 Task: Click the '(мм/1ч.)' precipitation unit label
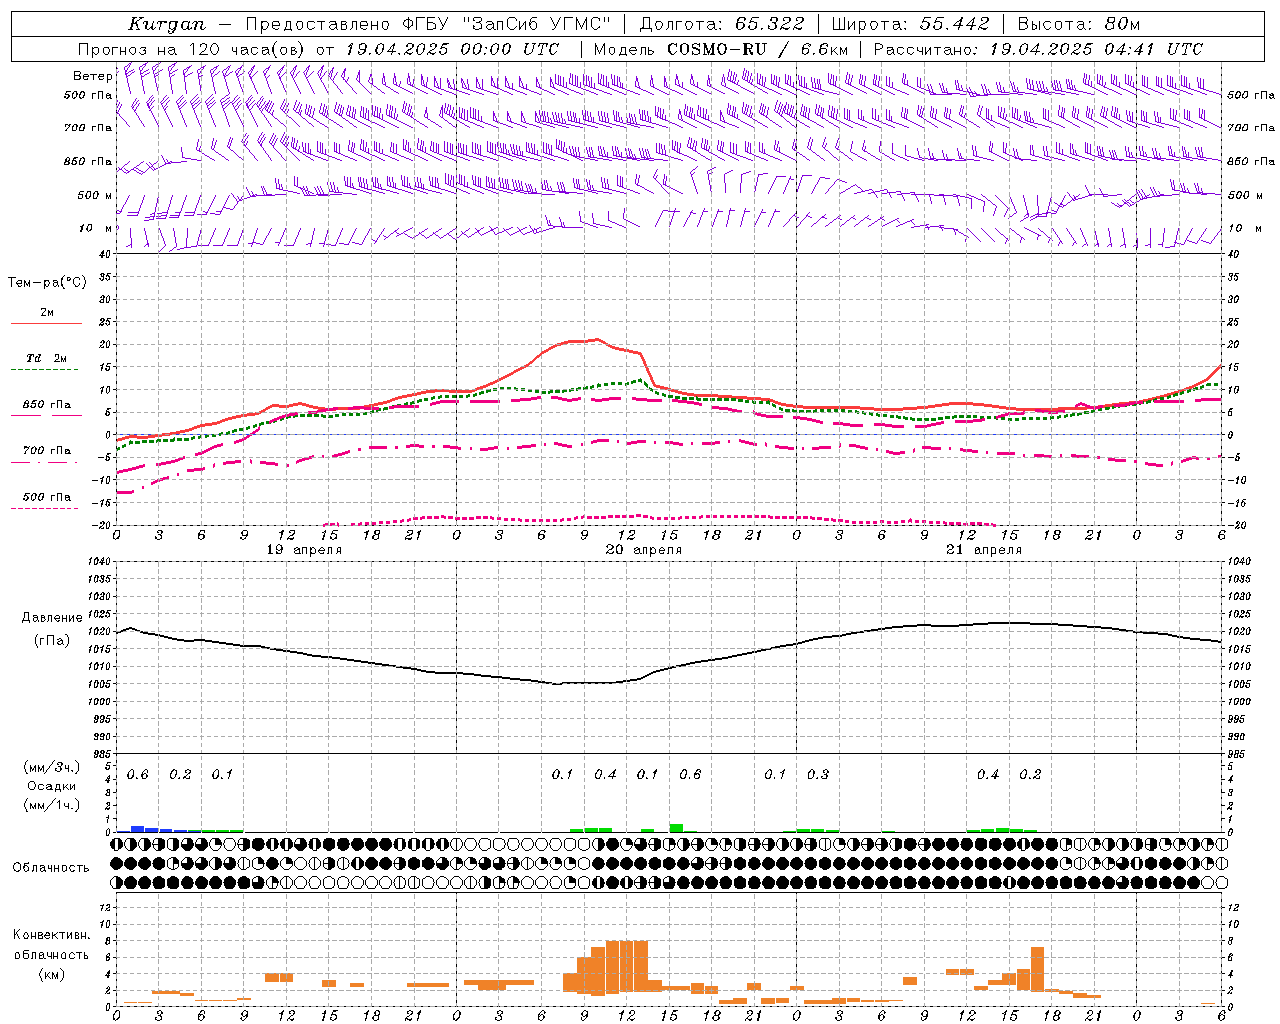click(52, 805)
